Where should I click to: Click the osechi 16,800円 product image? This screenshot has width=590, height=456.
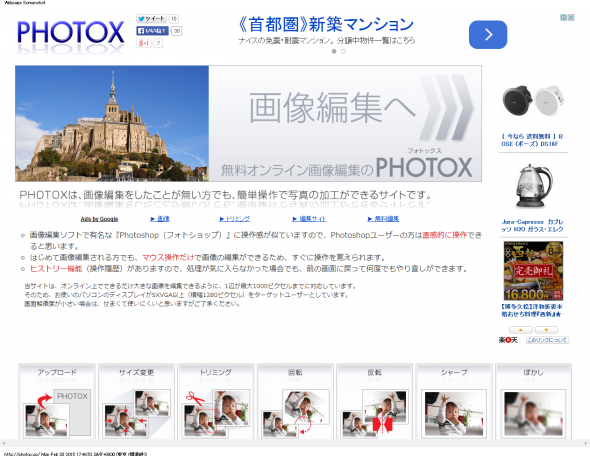[533, 271]
